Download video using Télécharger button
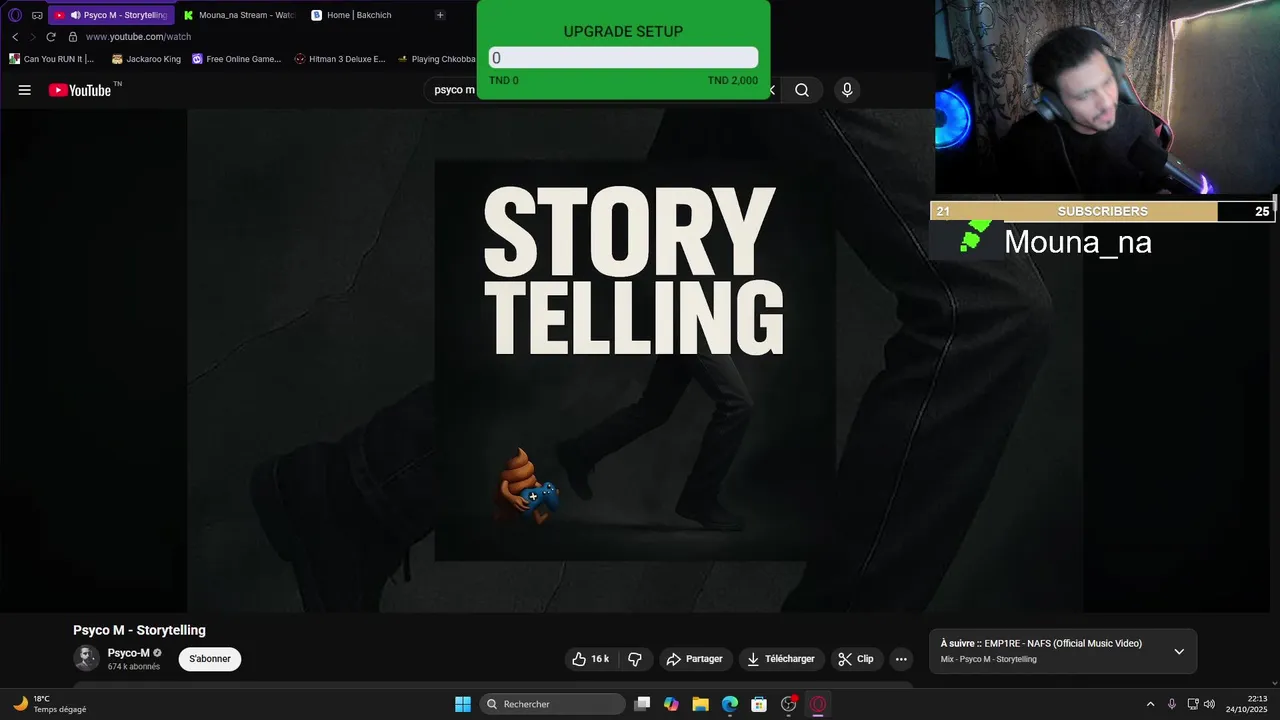 click(x=781, y=659)
